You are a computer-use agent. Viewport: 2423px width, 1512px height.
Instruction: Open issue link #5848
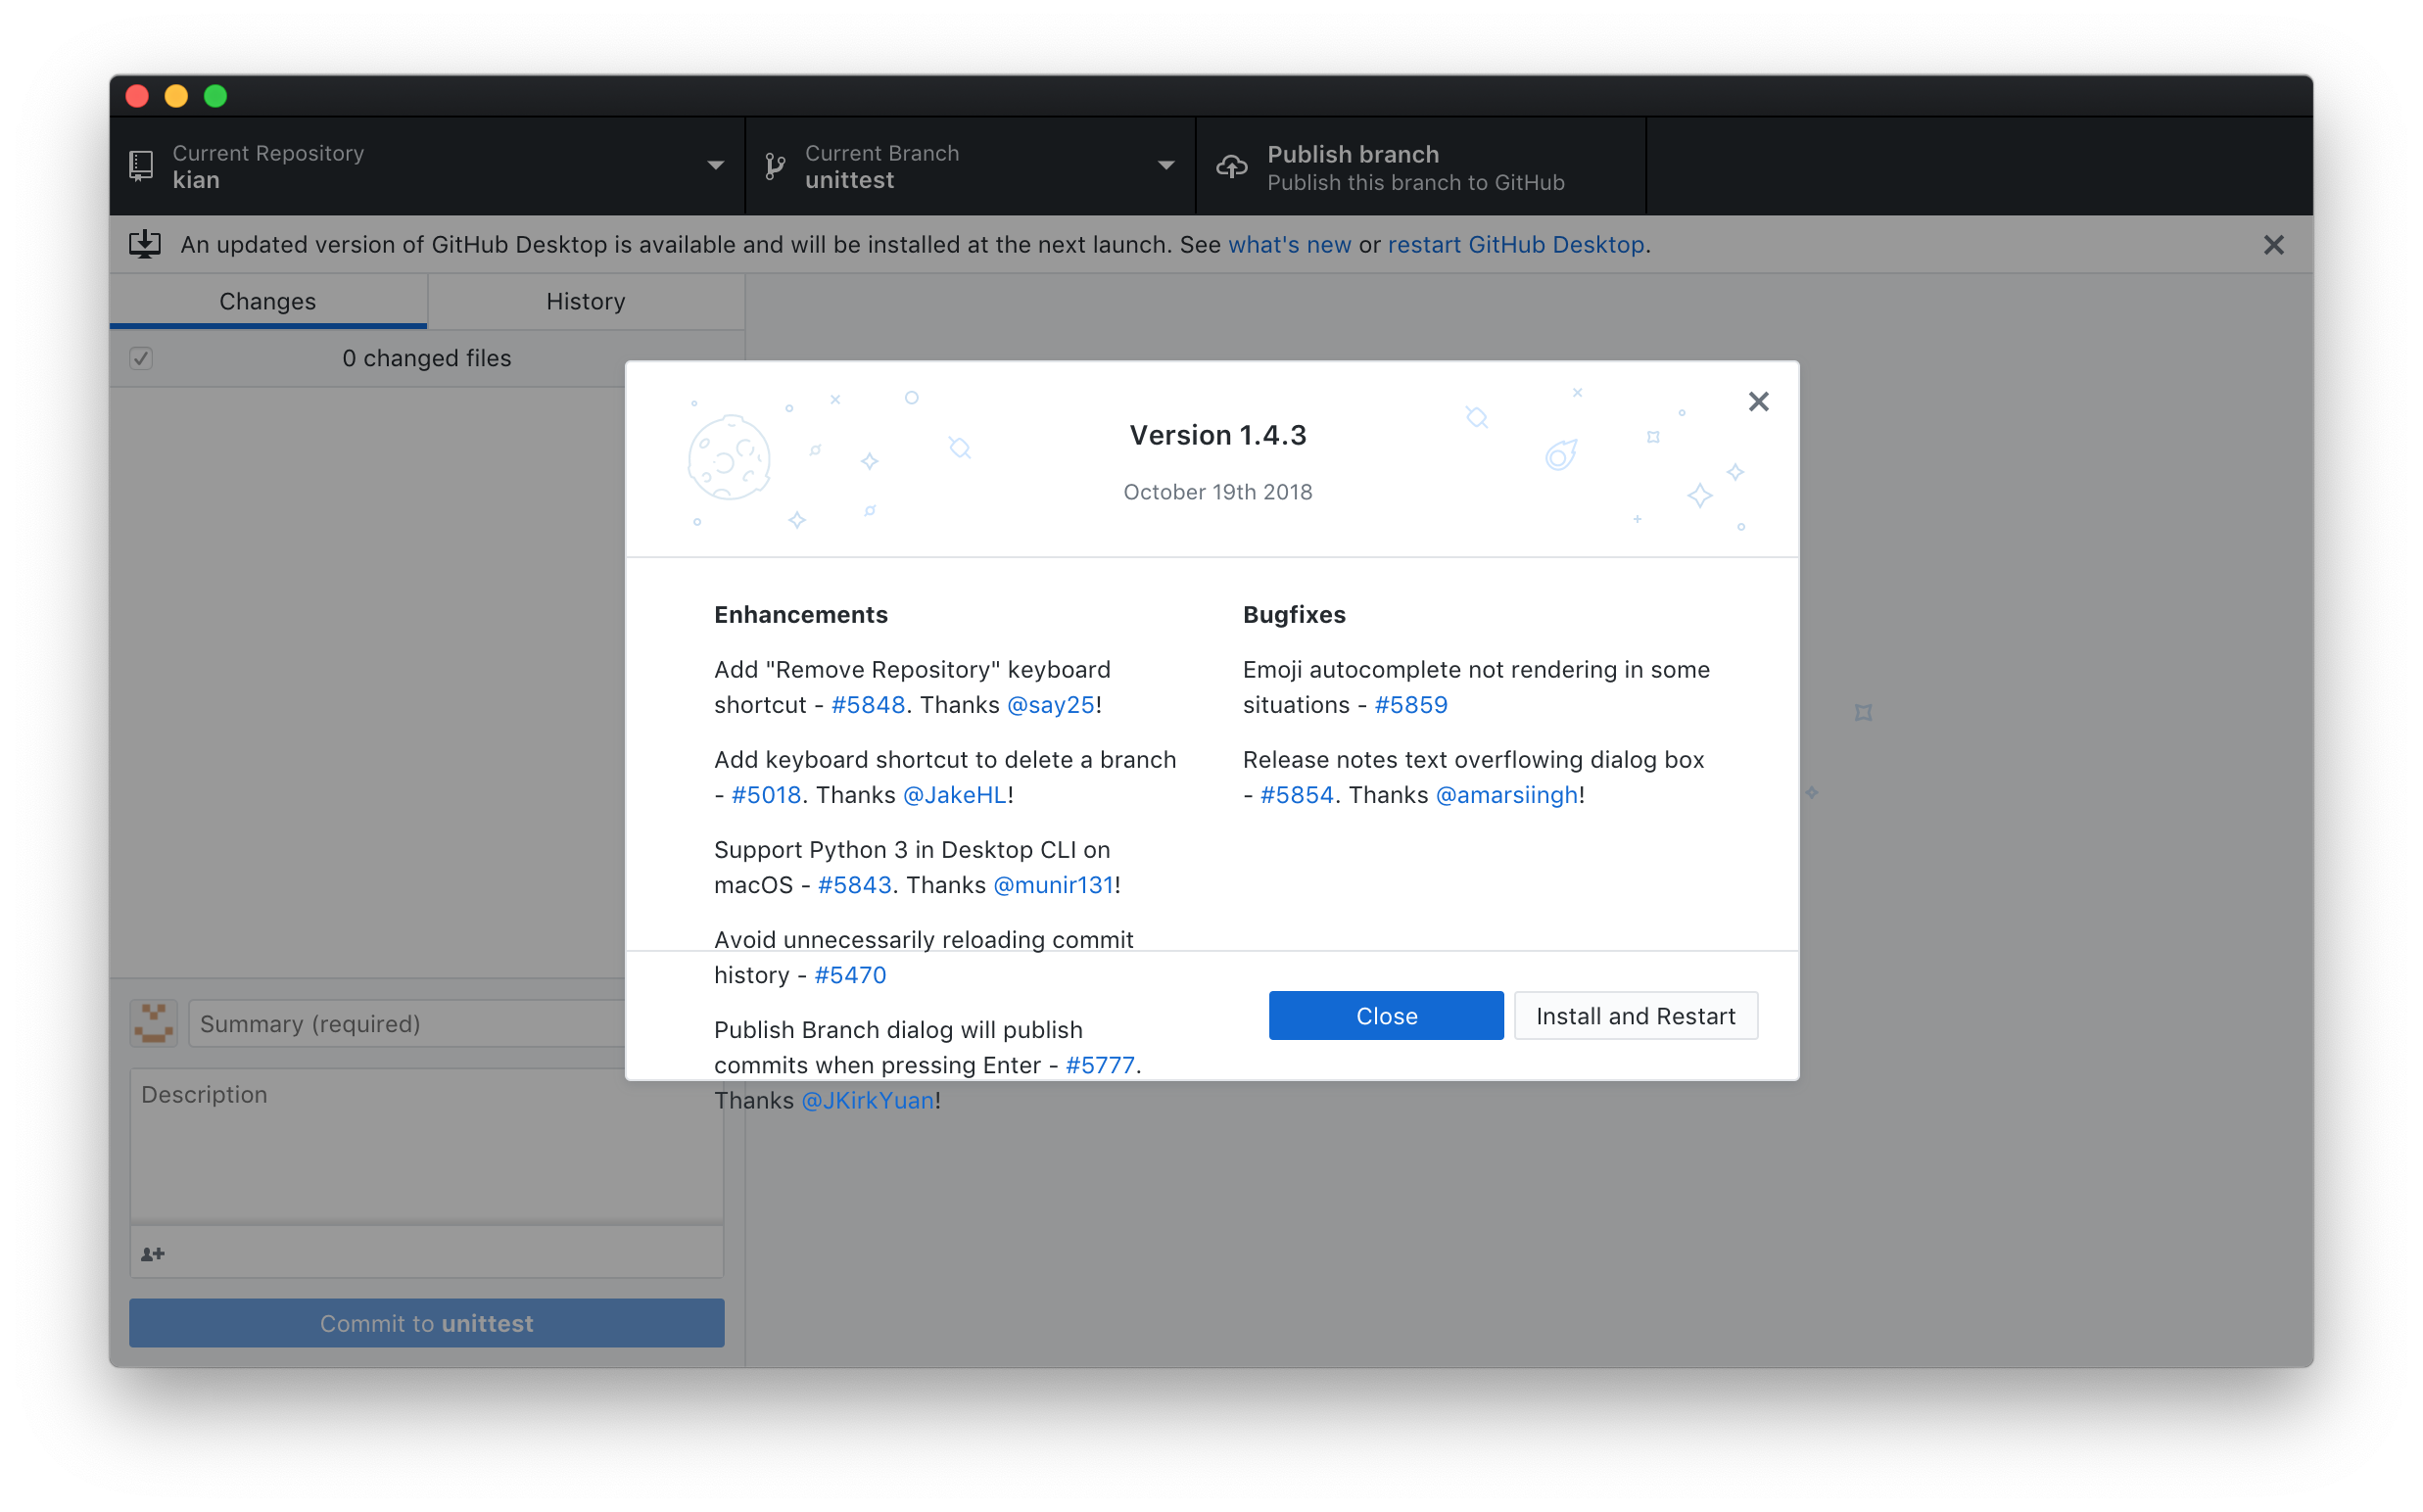click(x=867, y=705)
